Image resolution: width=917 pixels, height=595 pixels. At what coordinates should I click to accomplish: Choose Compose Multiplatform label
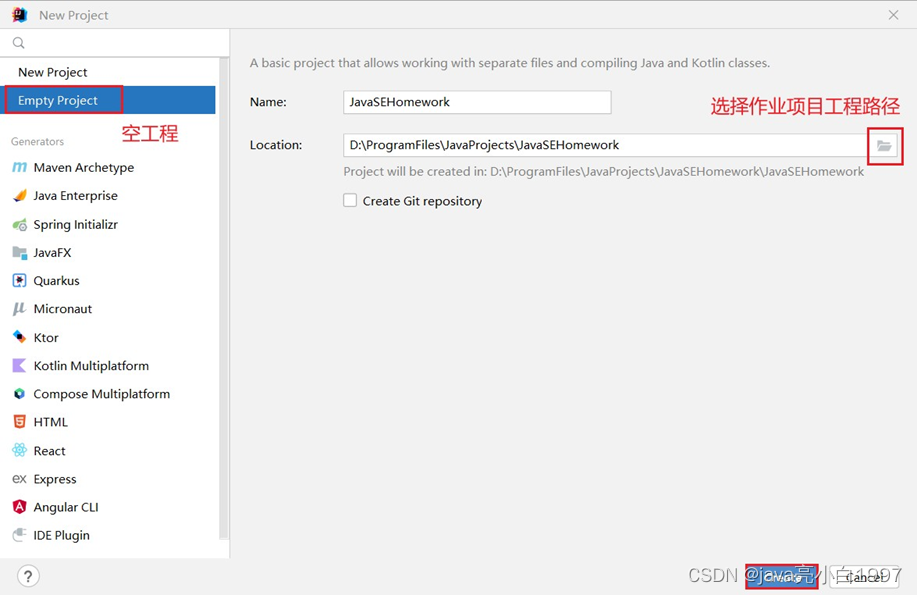tap(102, 394)
